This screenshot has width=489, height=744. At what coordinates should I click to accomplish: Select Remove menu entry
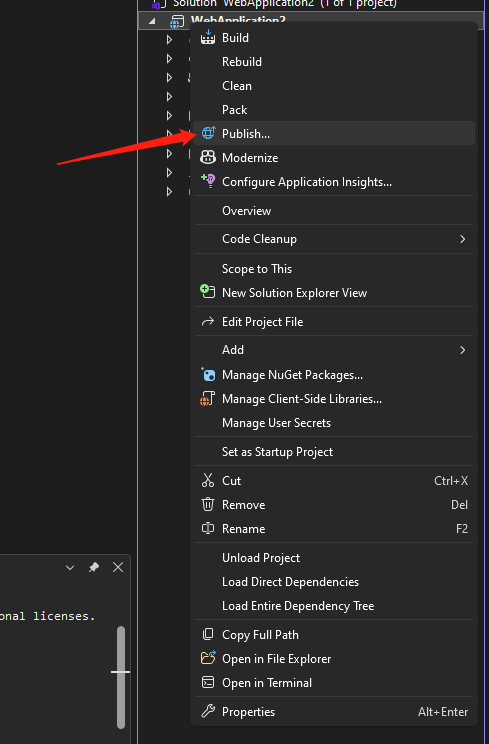click(x=334, y=505)
